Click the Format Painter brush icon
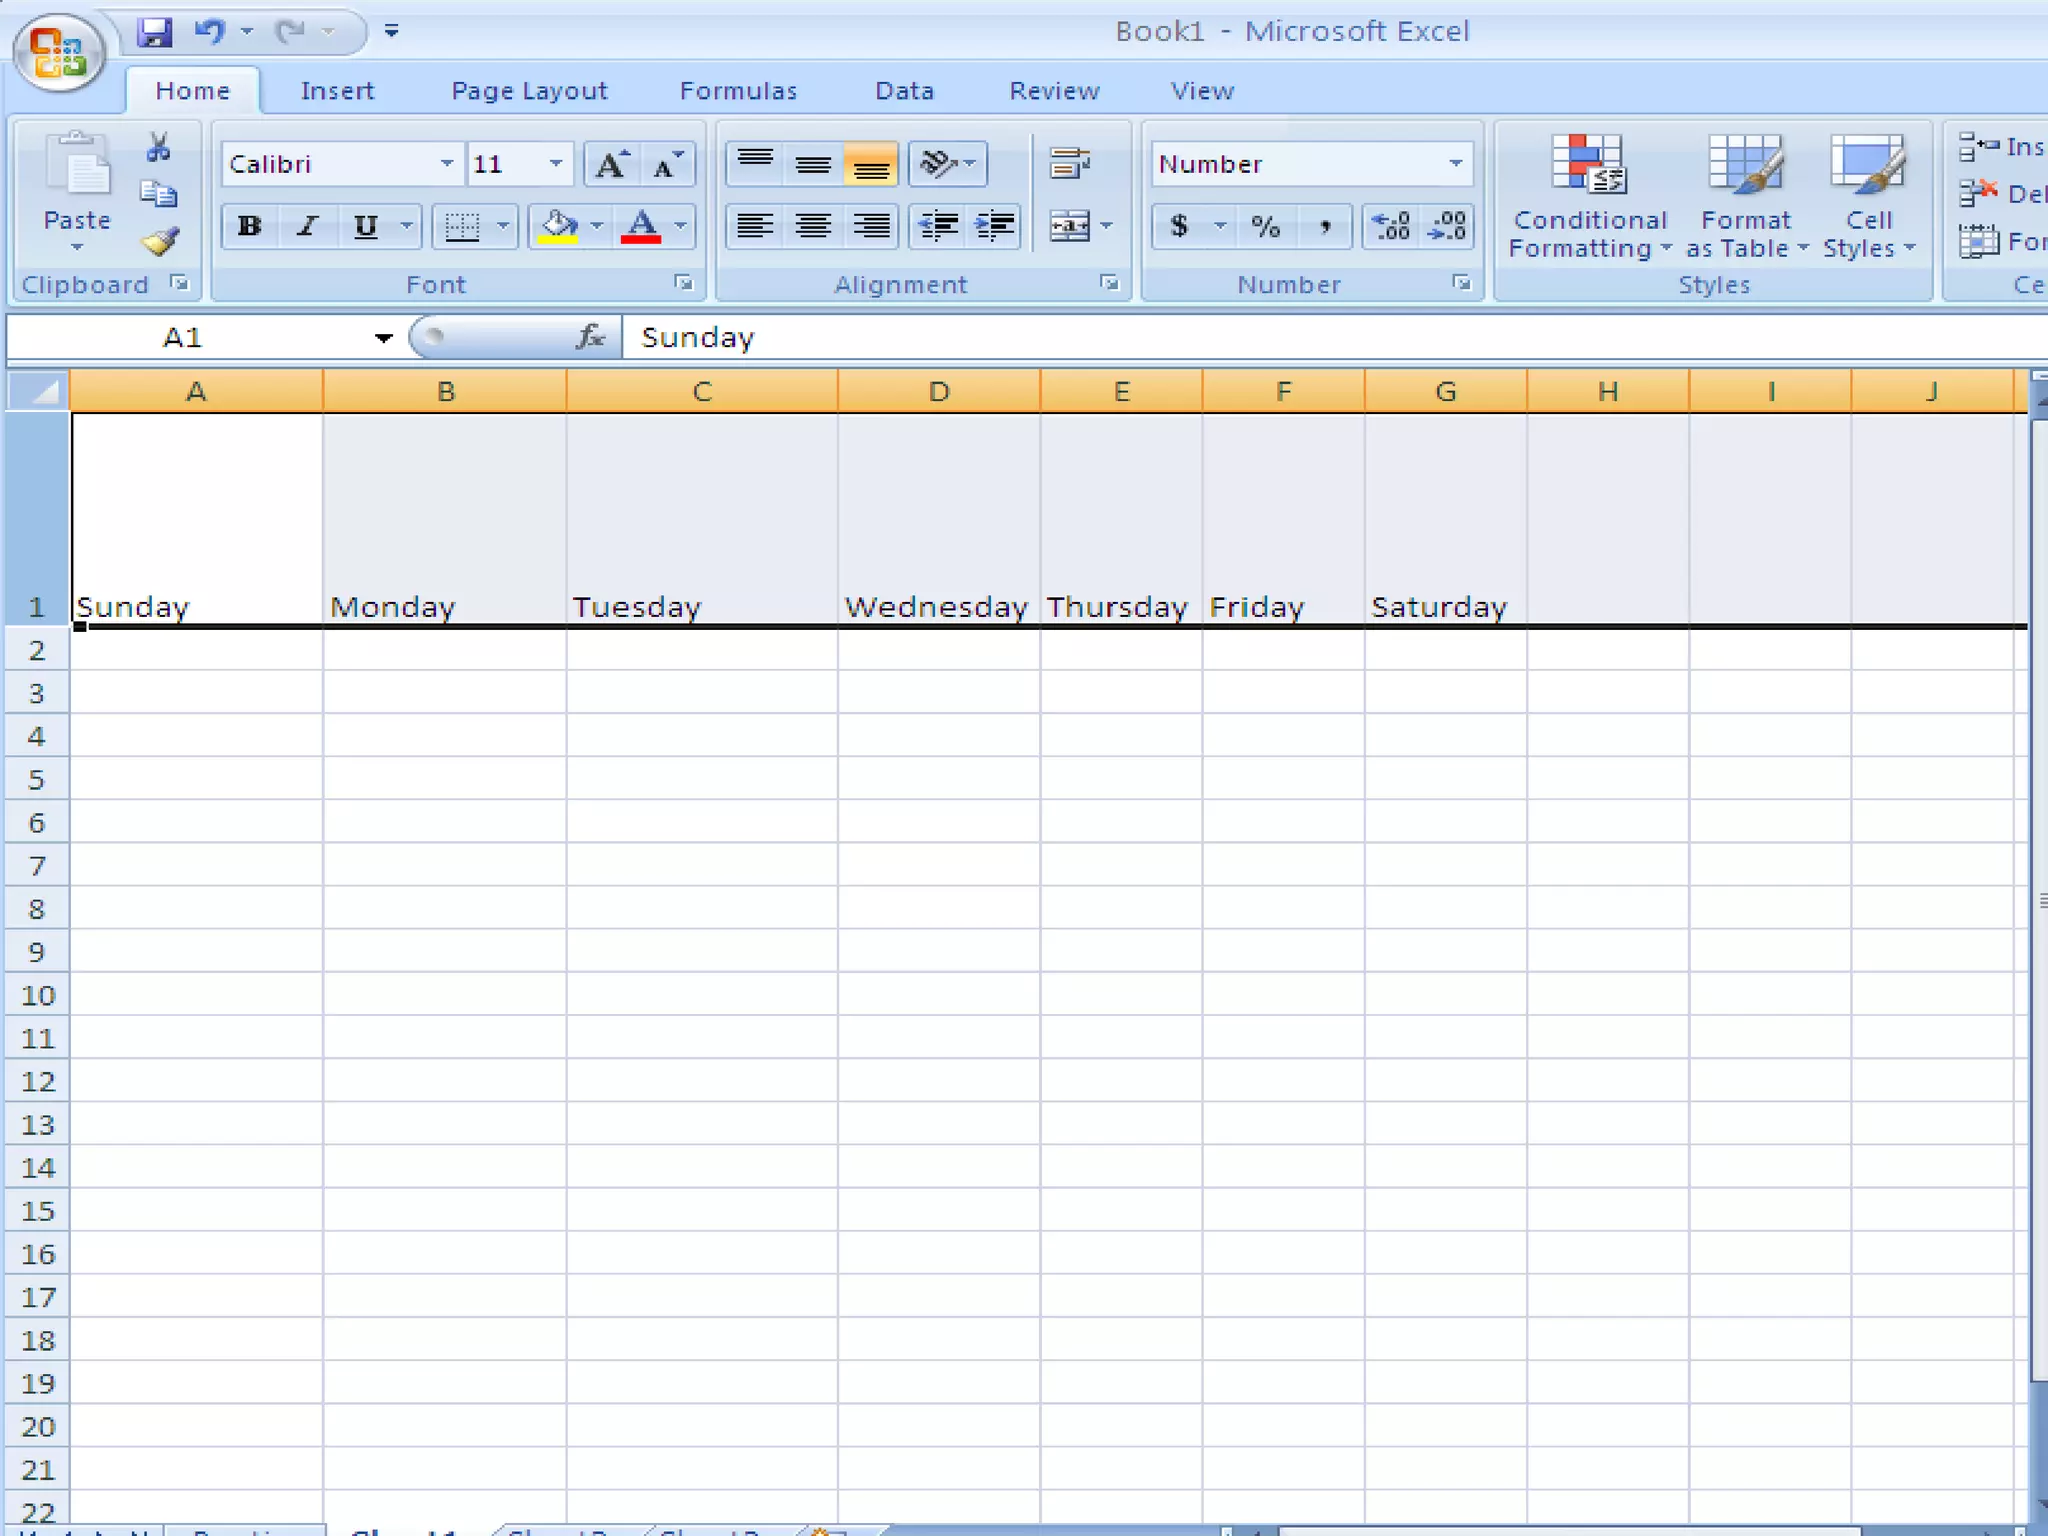 pos(160,241)
